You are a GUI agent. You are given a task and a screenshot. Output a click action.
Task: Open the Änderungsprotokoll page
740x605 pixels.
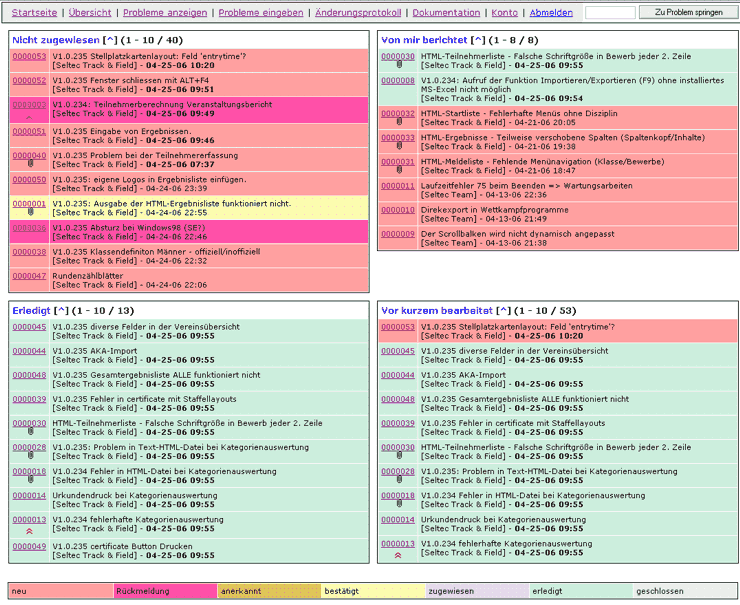[x=358, y=13]
